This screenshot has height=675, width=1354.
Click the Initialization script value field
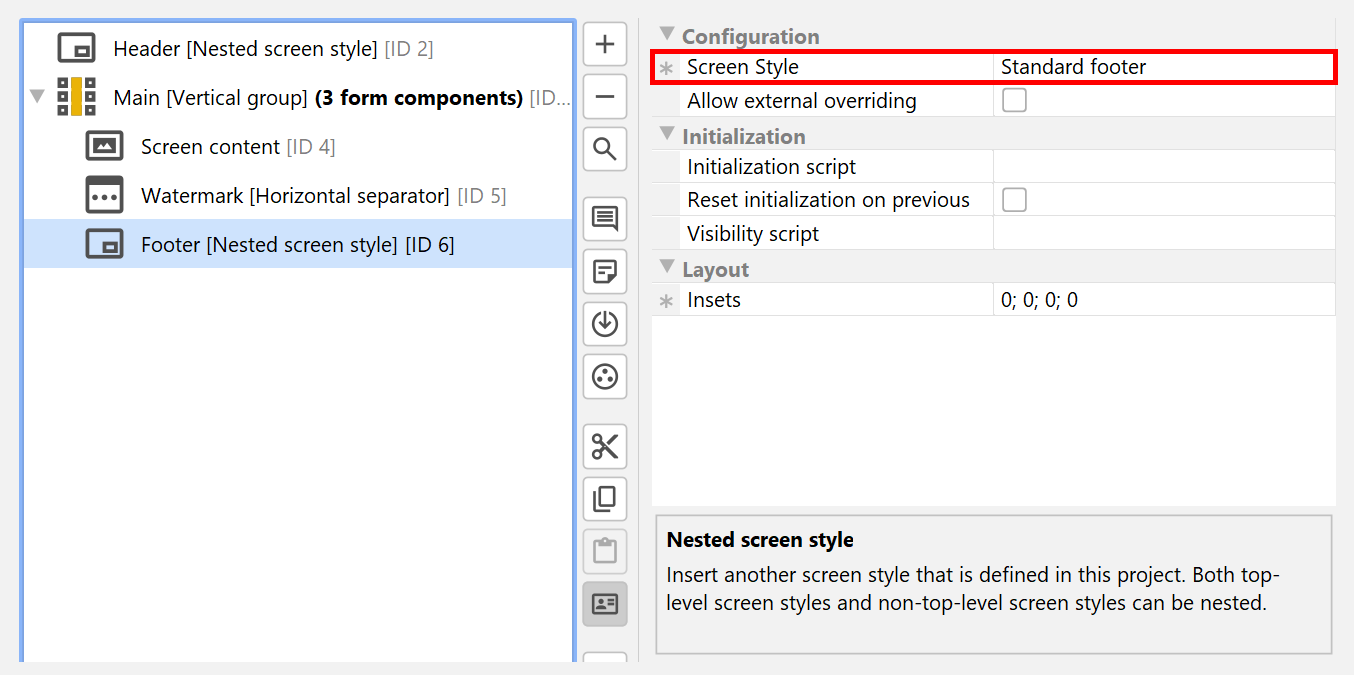click(x=1163, y=167)
